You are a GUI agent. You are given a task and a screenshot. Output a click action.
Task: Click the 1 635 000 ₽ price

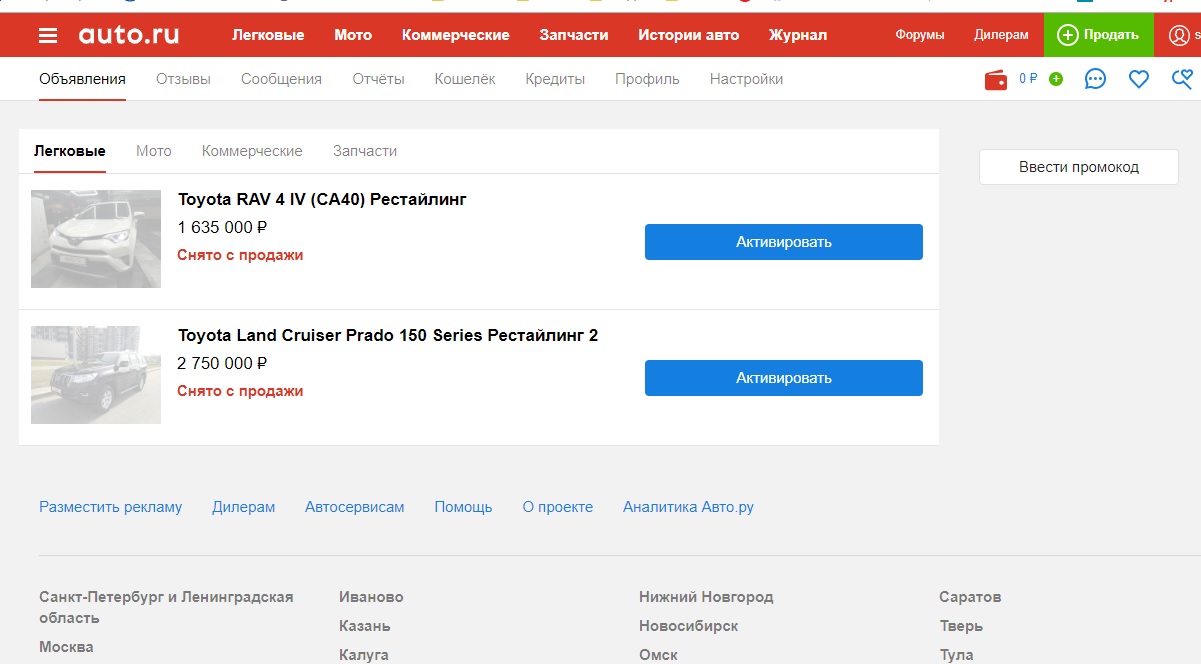(222, 227)
